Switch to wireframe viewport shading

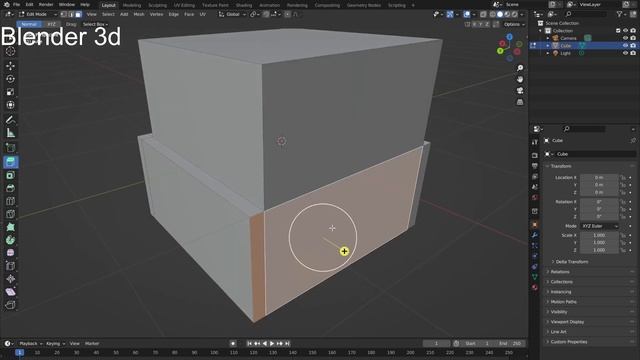click(x=493, y=14)
